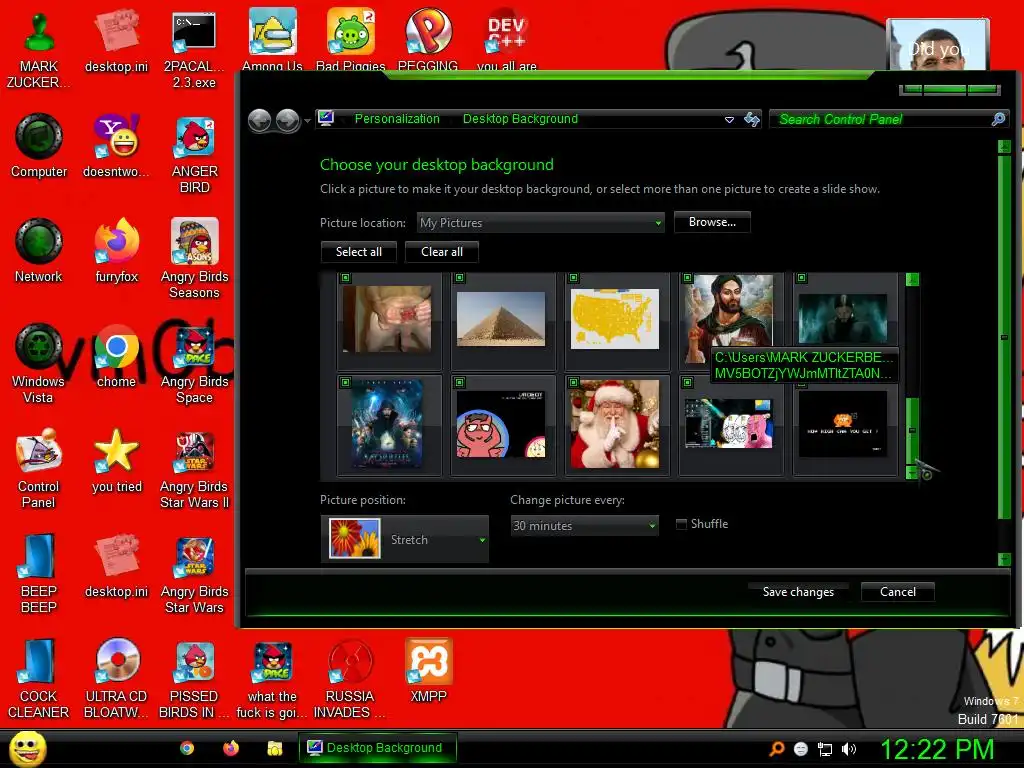Select the Santa Claus wallpaper thumbnail
Viewport: 1024px width, 768px height.
(x=615, y=424)
